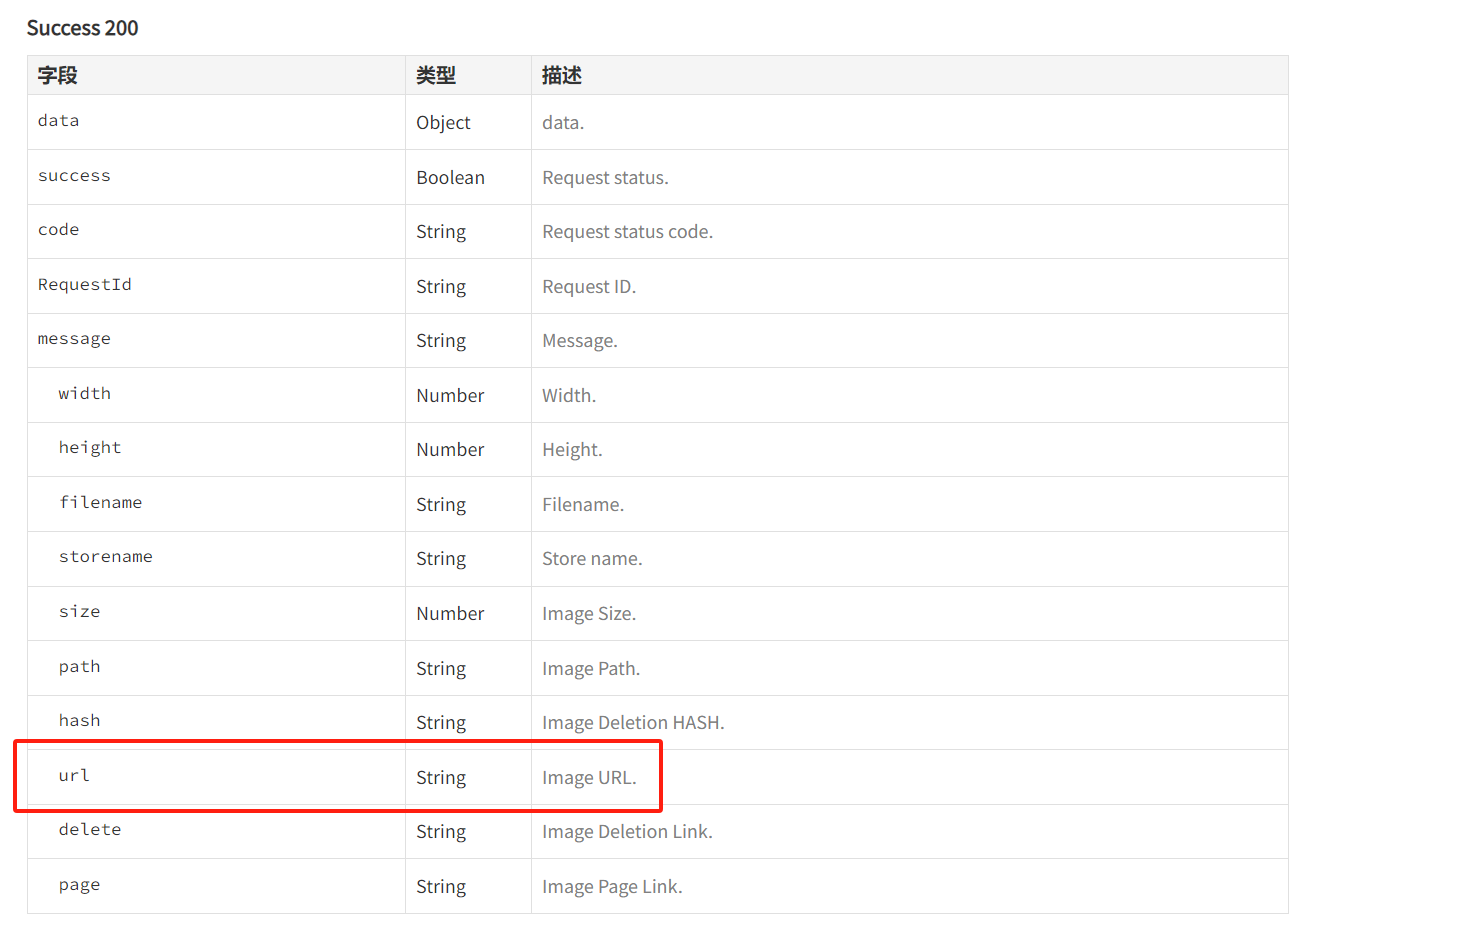
Task: Click the 'Image Deletion HASH.' description
Action: 633,722
